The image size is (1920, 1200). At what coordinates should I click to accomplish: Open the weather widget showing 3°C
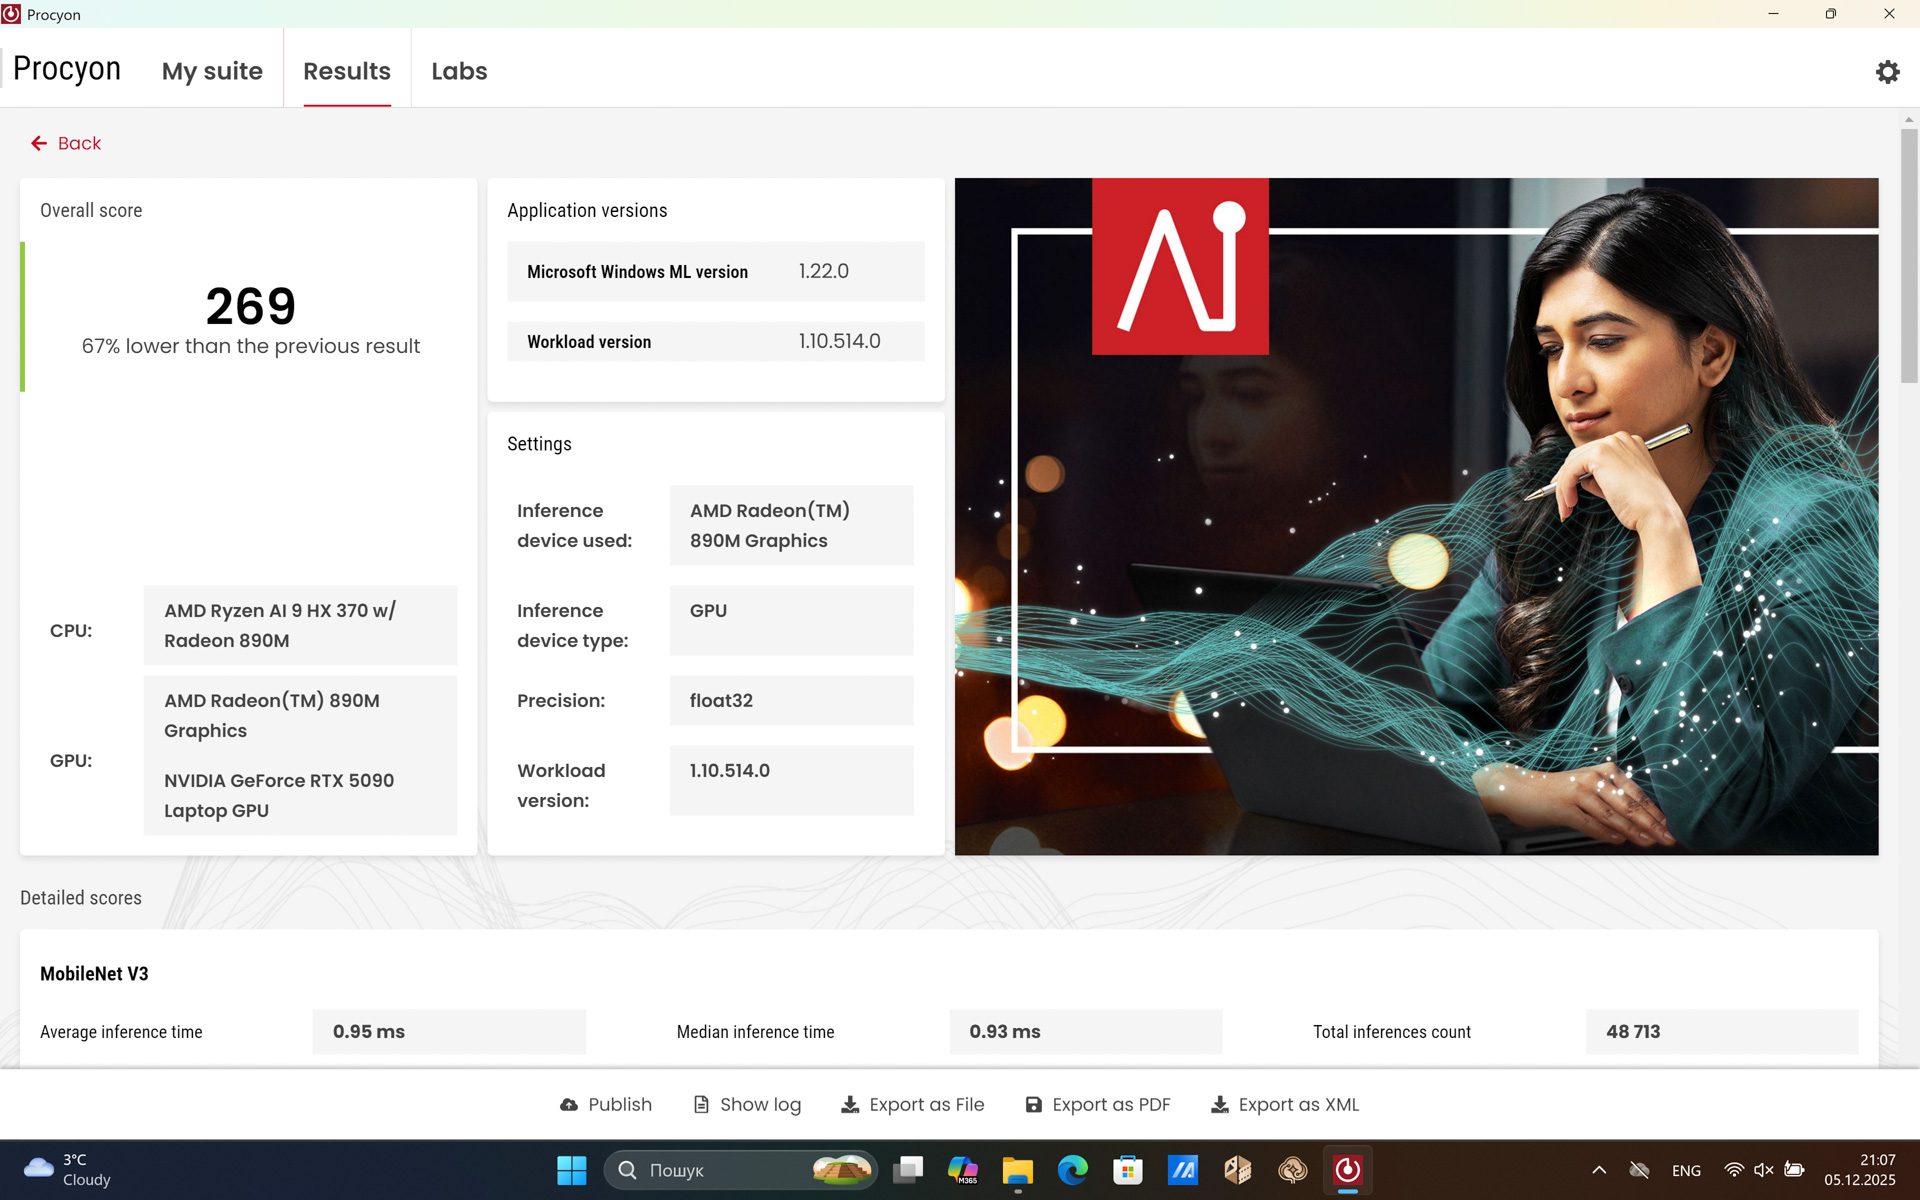click(68, 1170)
